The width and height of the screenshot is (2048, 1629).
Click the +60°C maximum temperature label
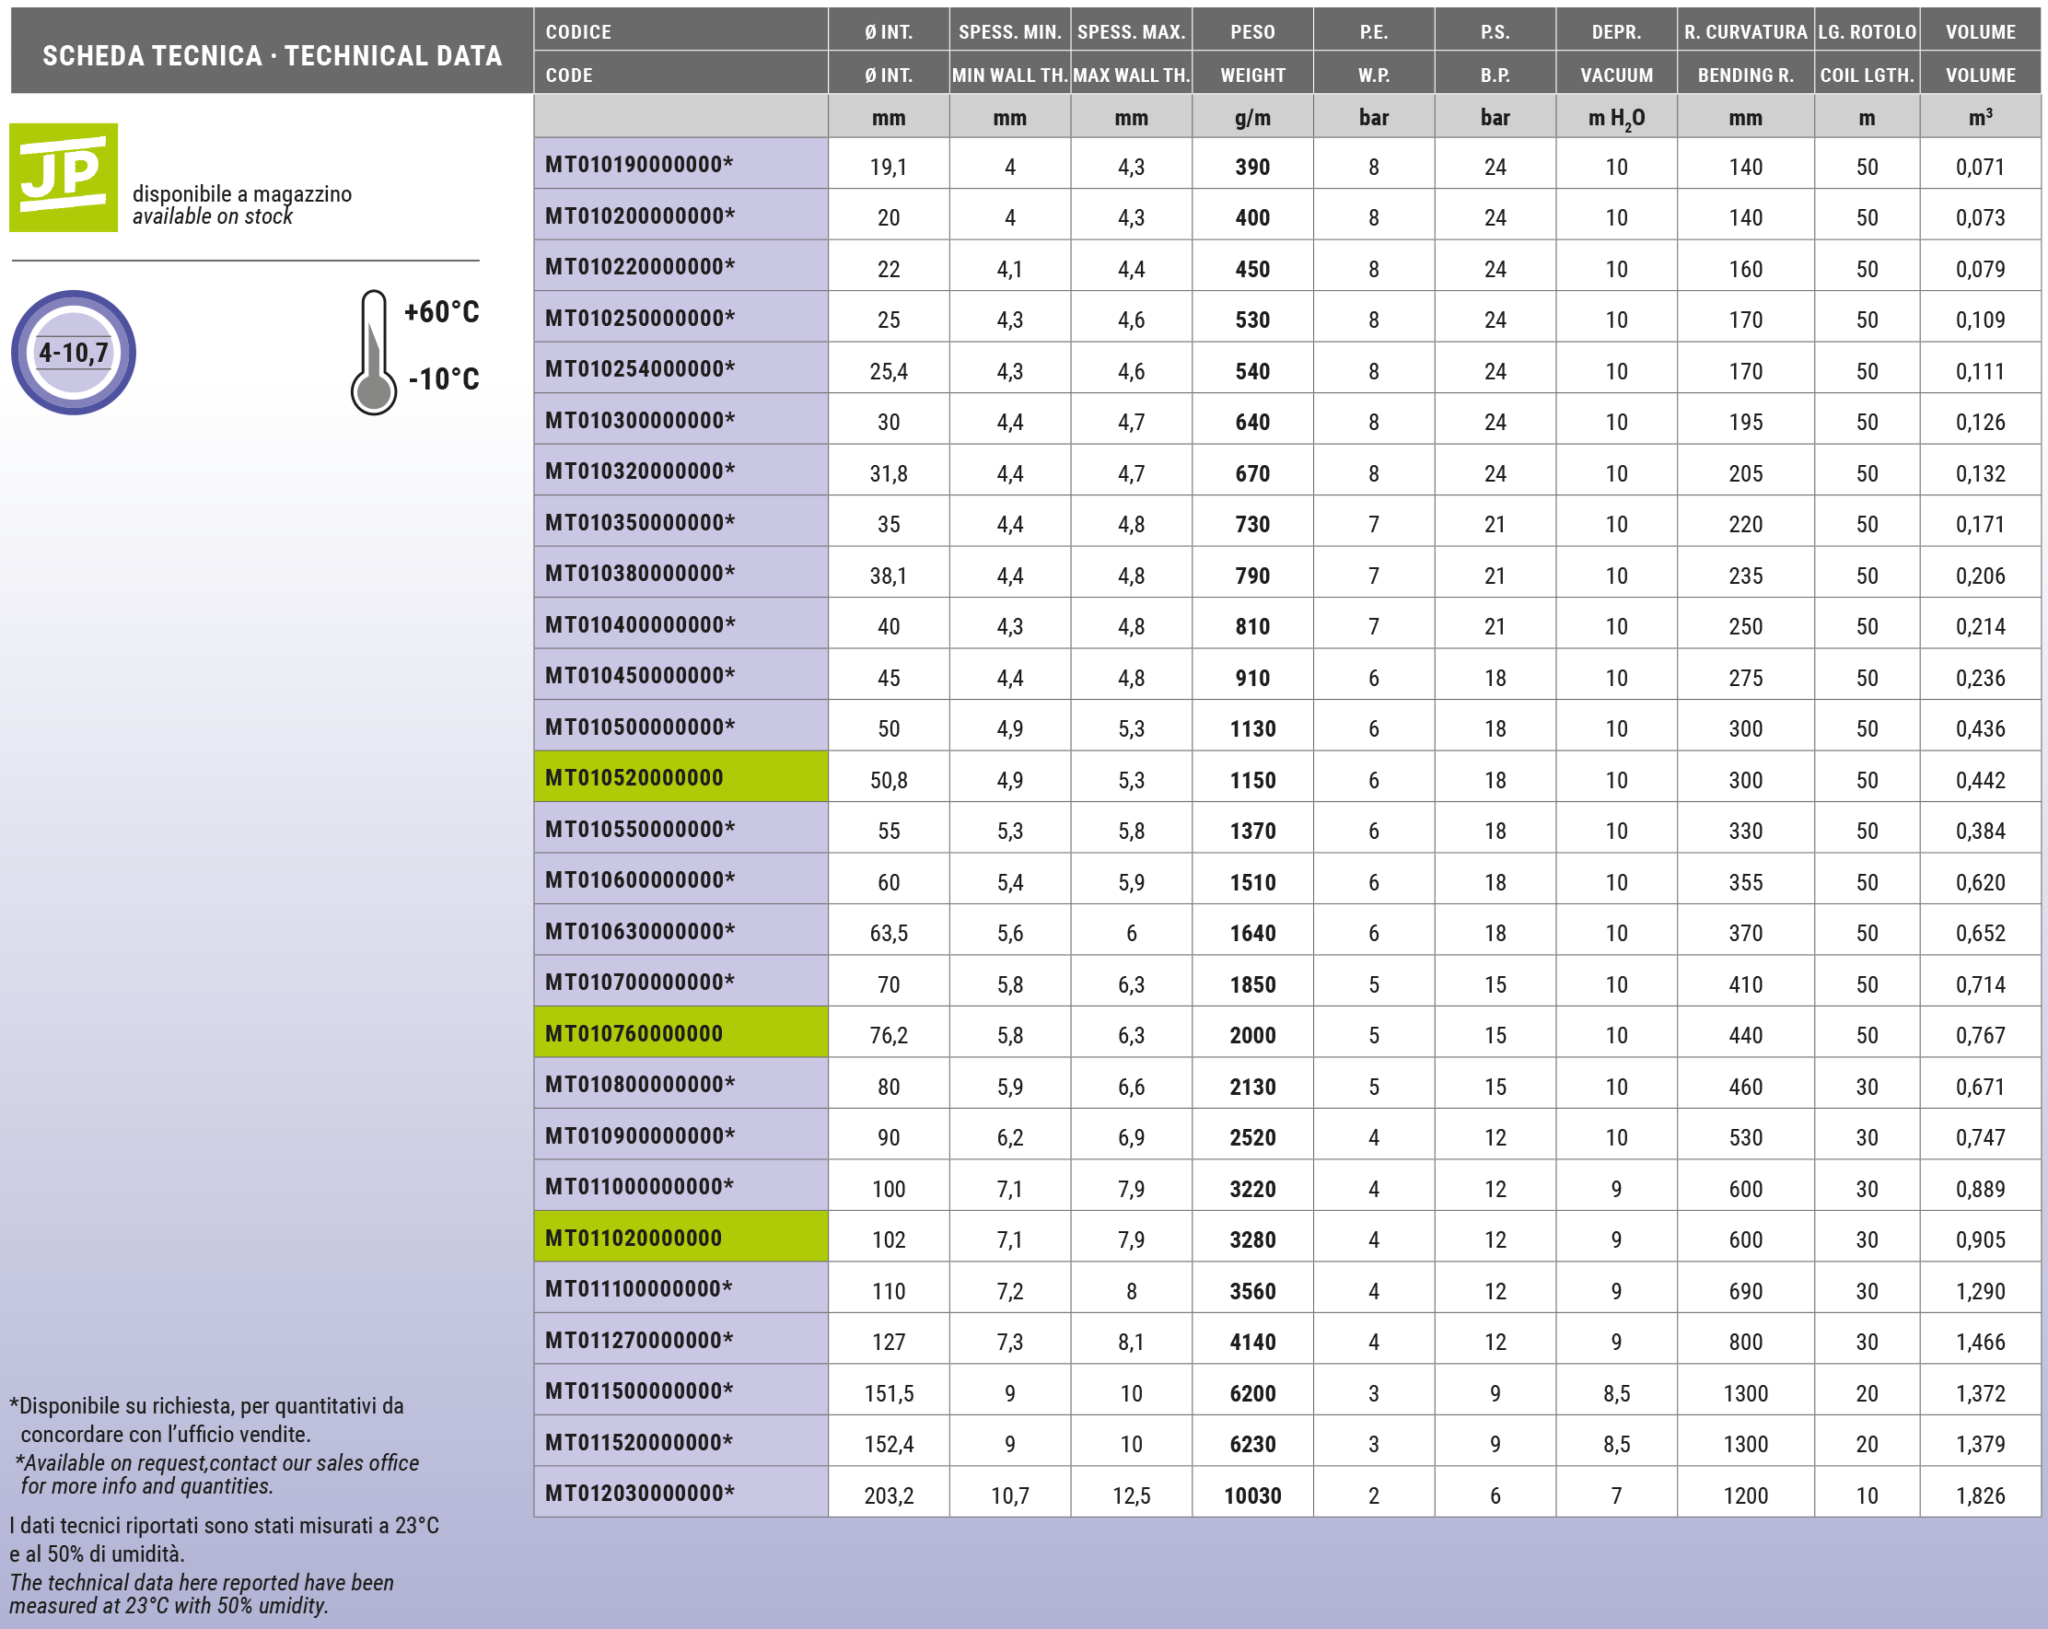click(441, 312)
